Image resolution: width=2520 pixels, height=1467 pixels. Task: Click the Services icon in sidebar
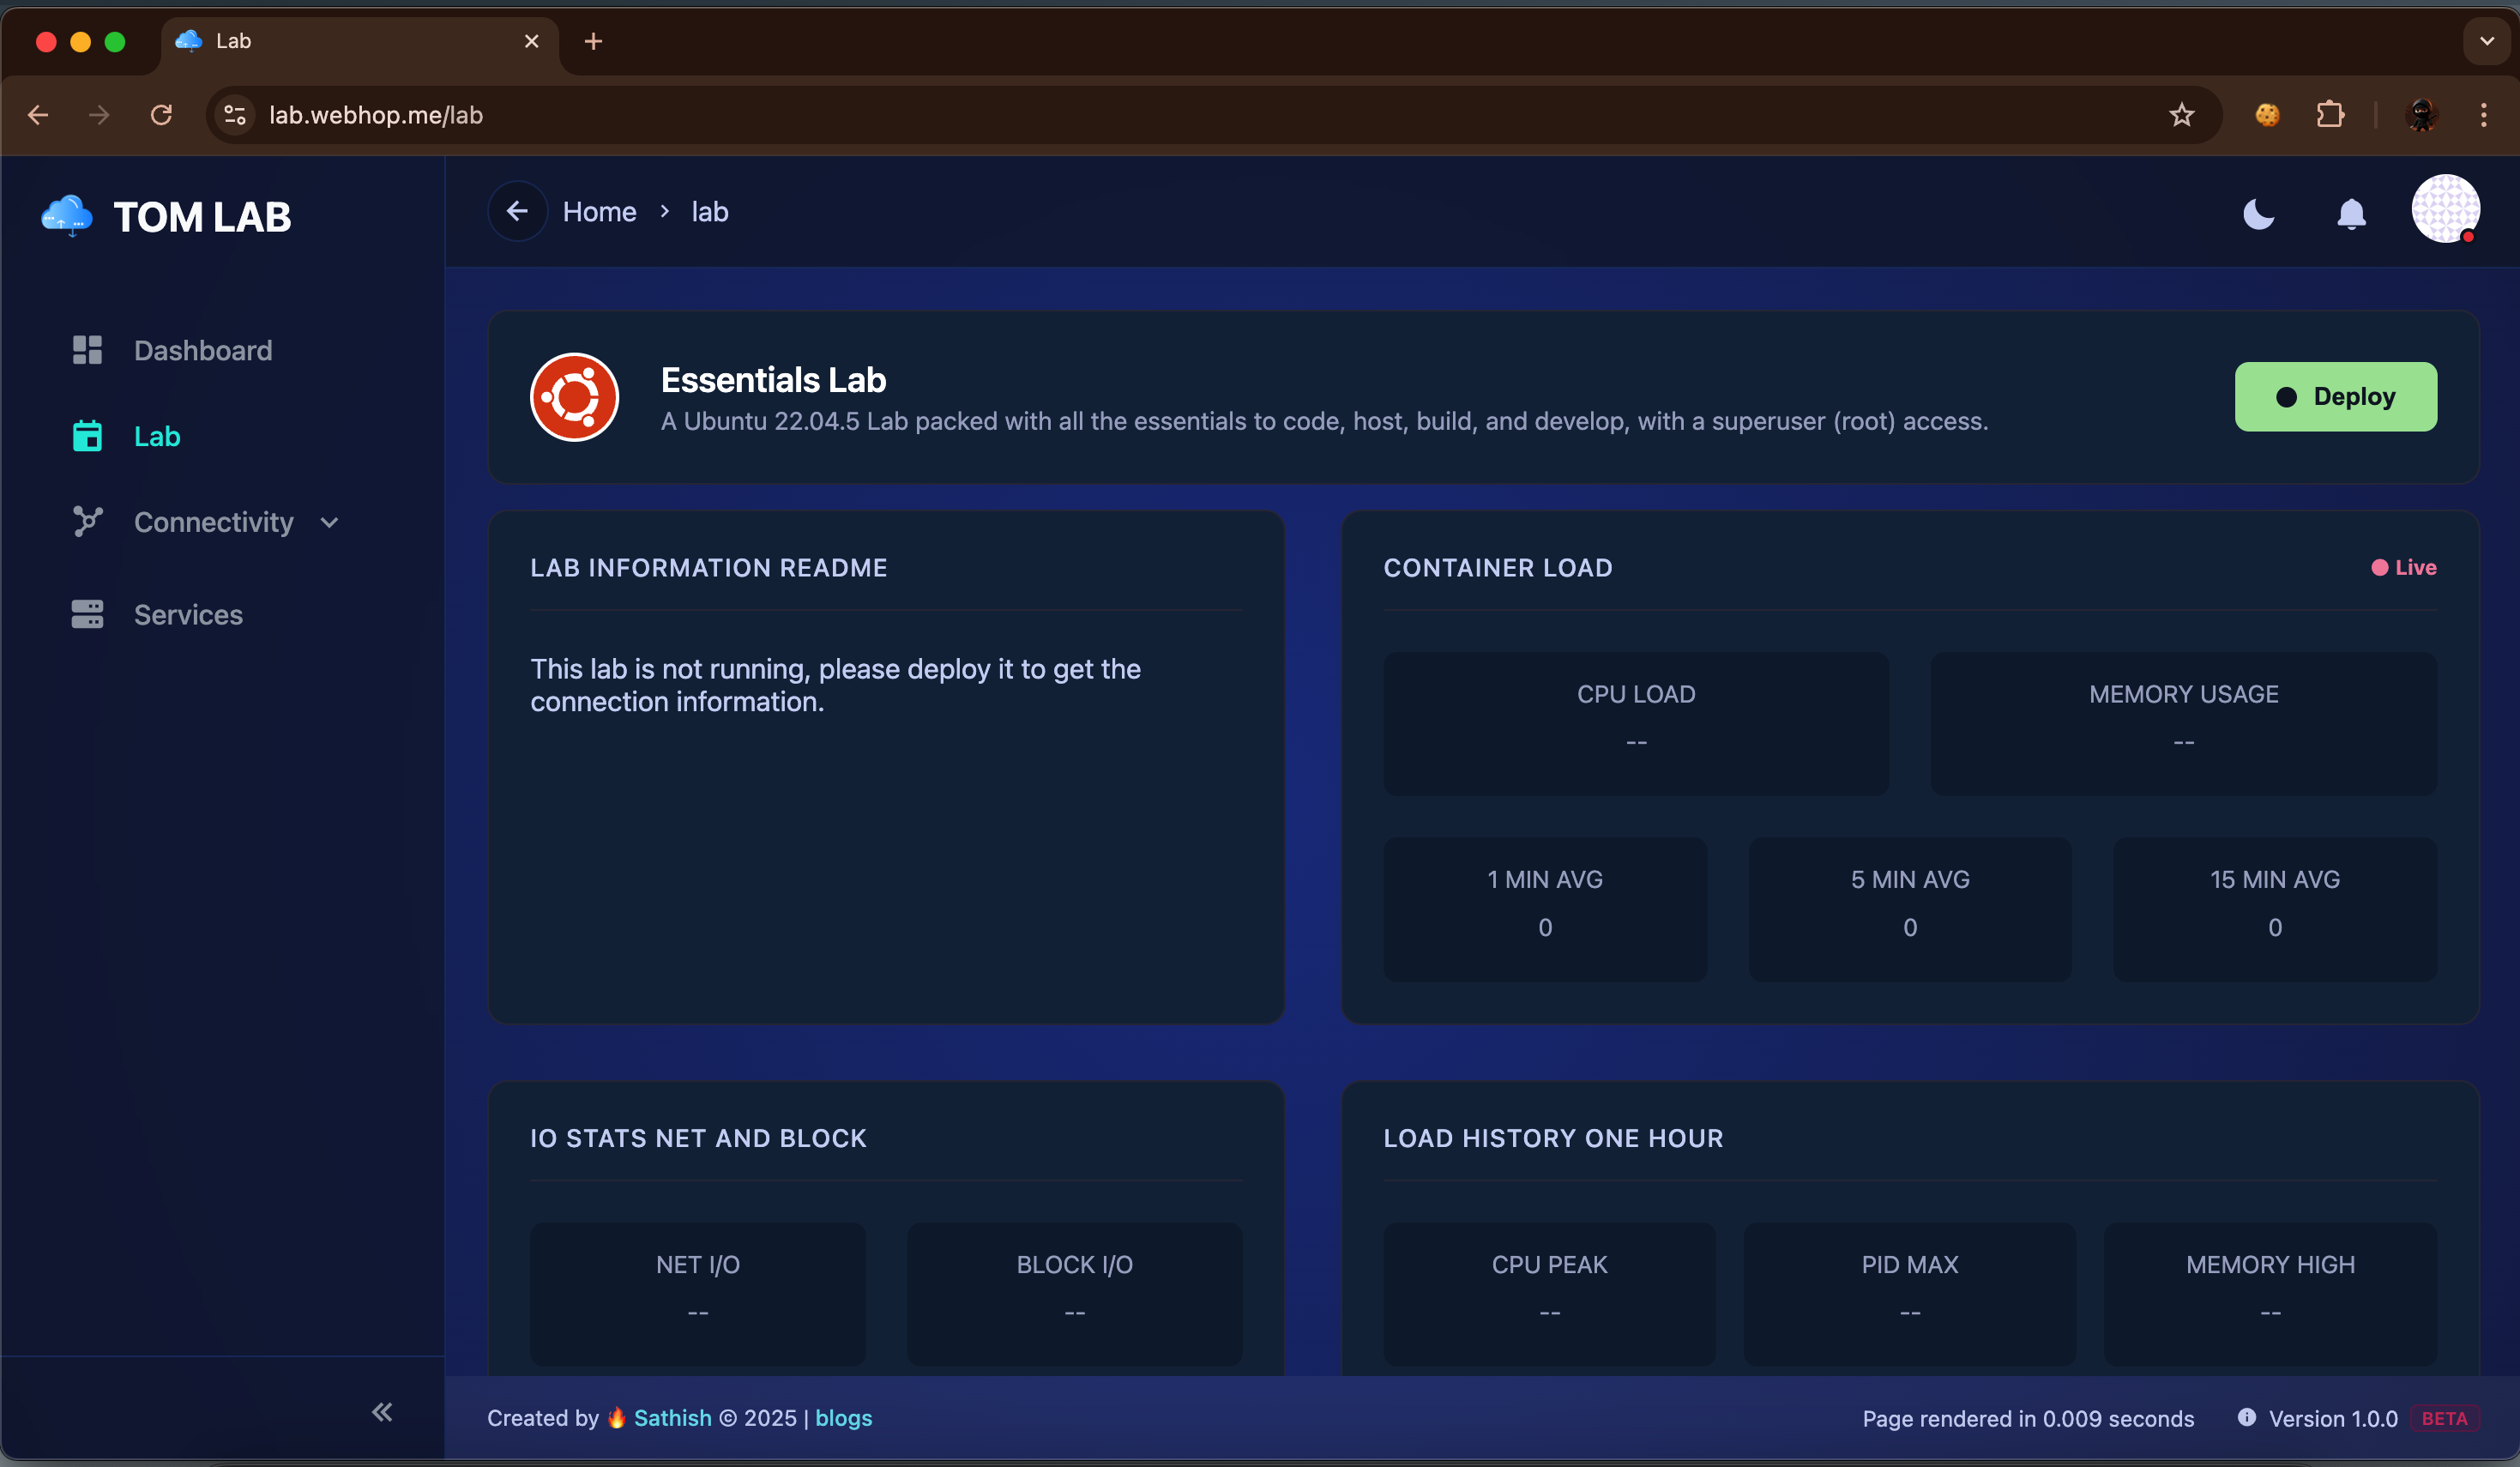(88, 614)
